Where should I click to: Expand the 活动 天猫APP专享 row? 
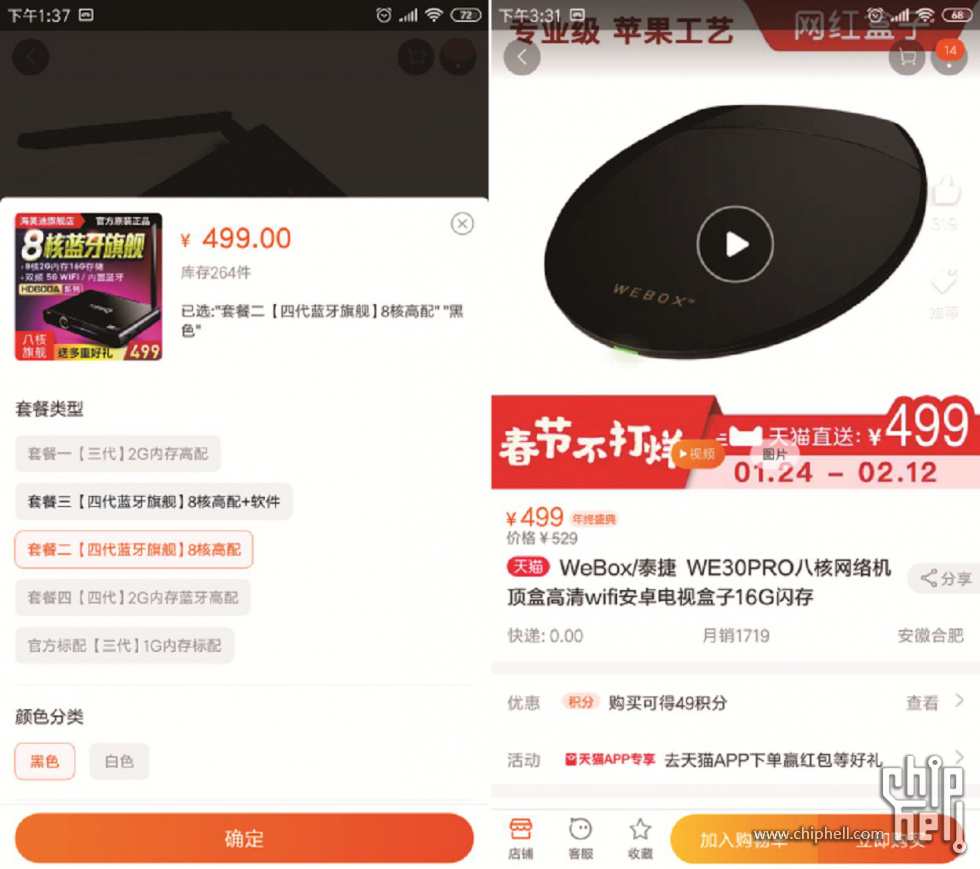click(x=736, y=760)
